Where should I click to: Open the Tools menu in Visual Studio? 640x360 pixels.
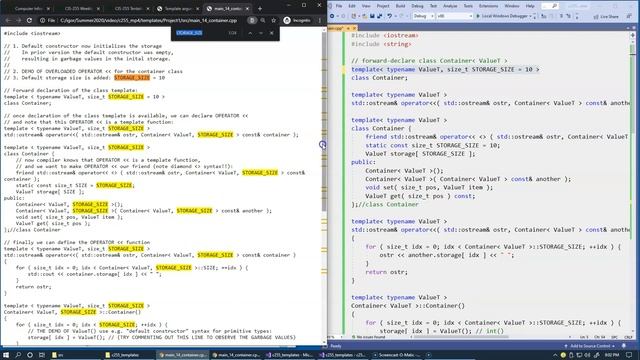pyautogui.click(x=468, y=6)
